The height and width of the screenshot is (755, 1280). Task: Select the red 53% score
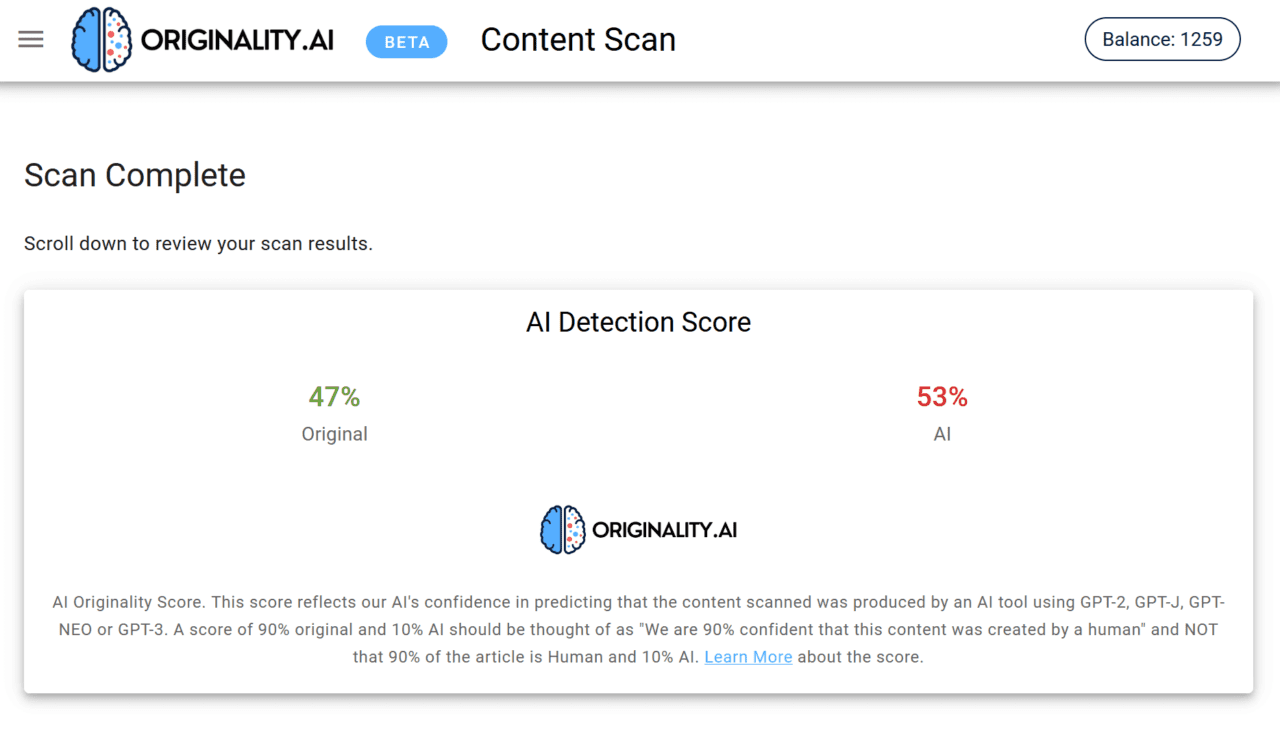click(942, 397)
